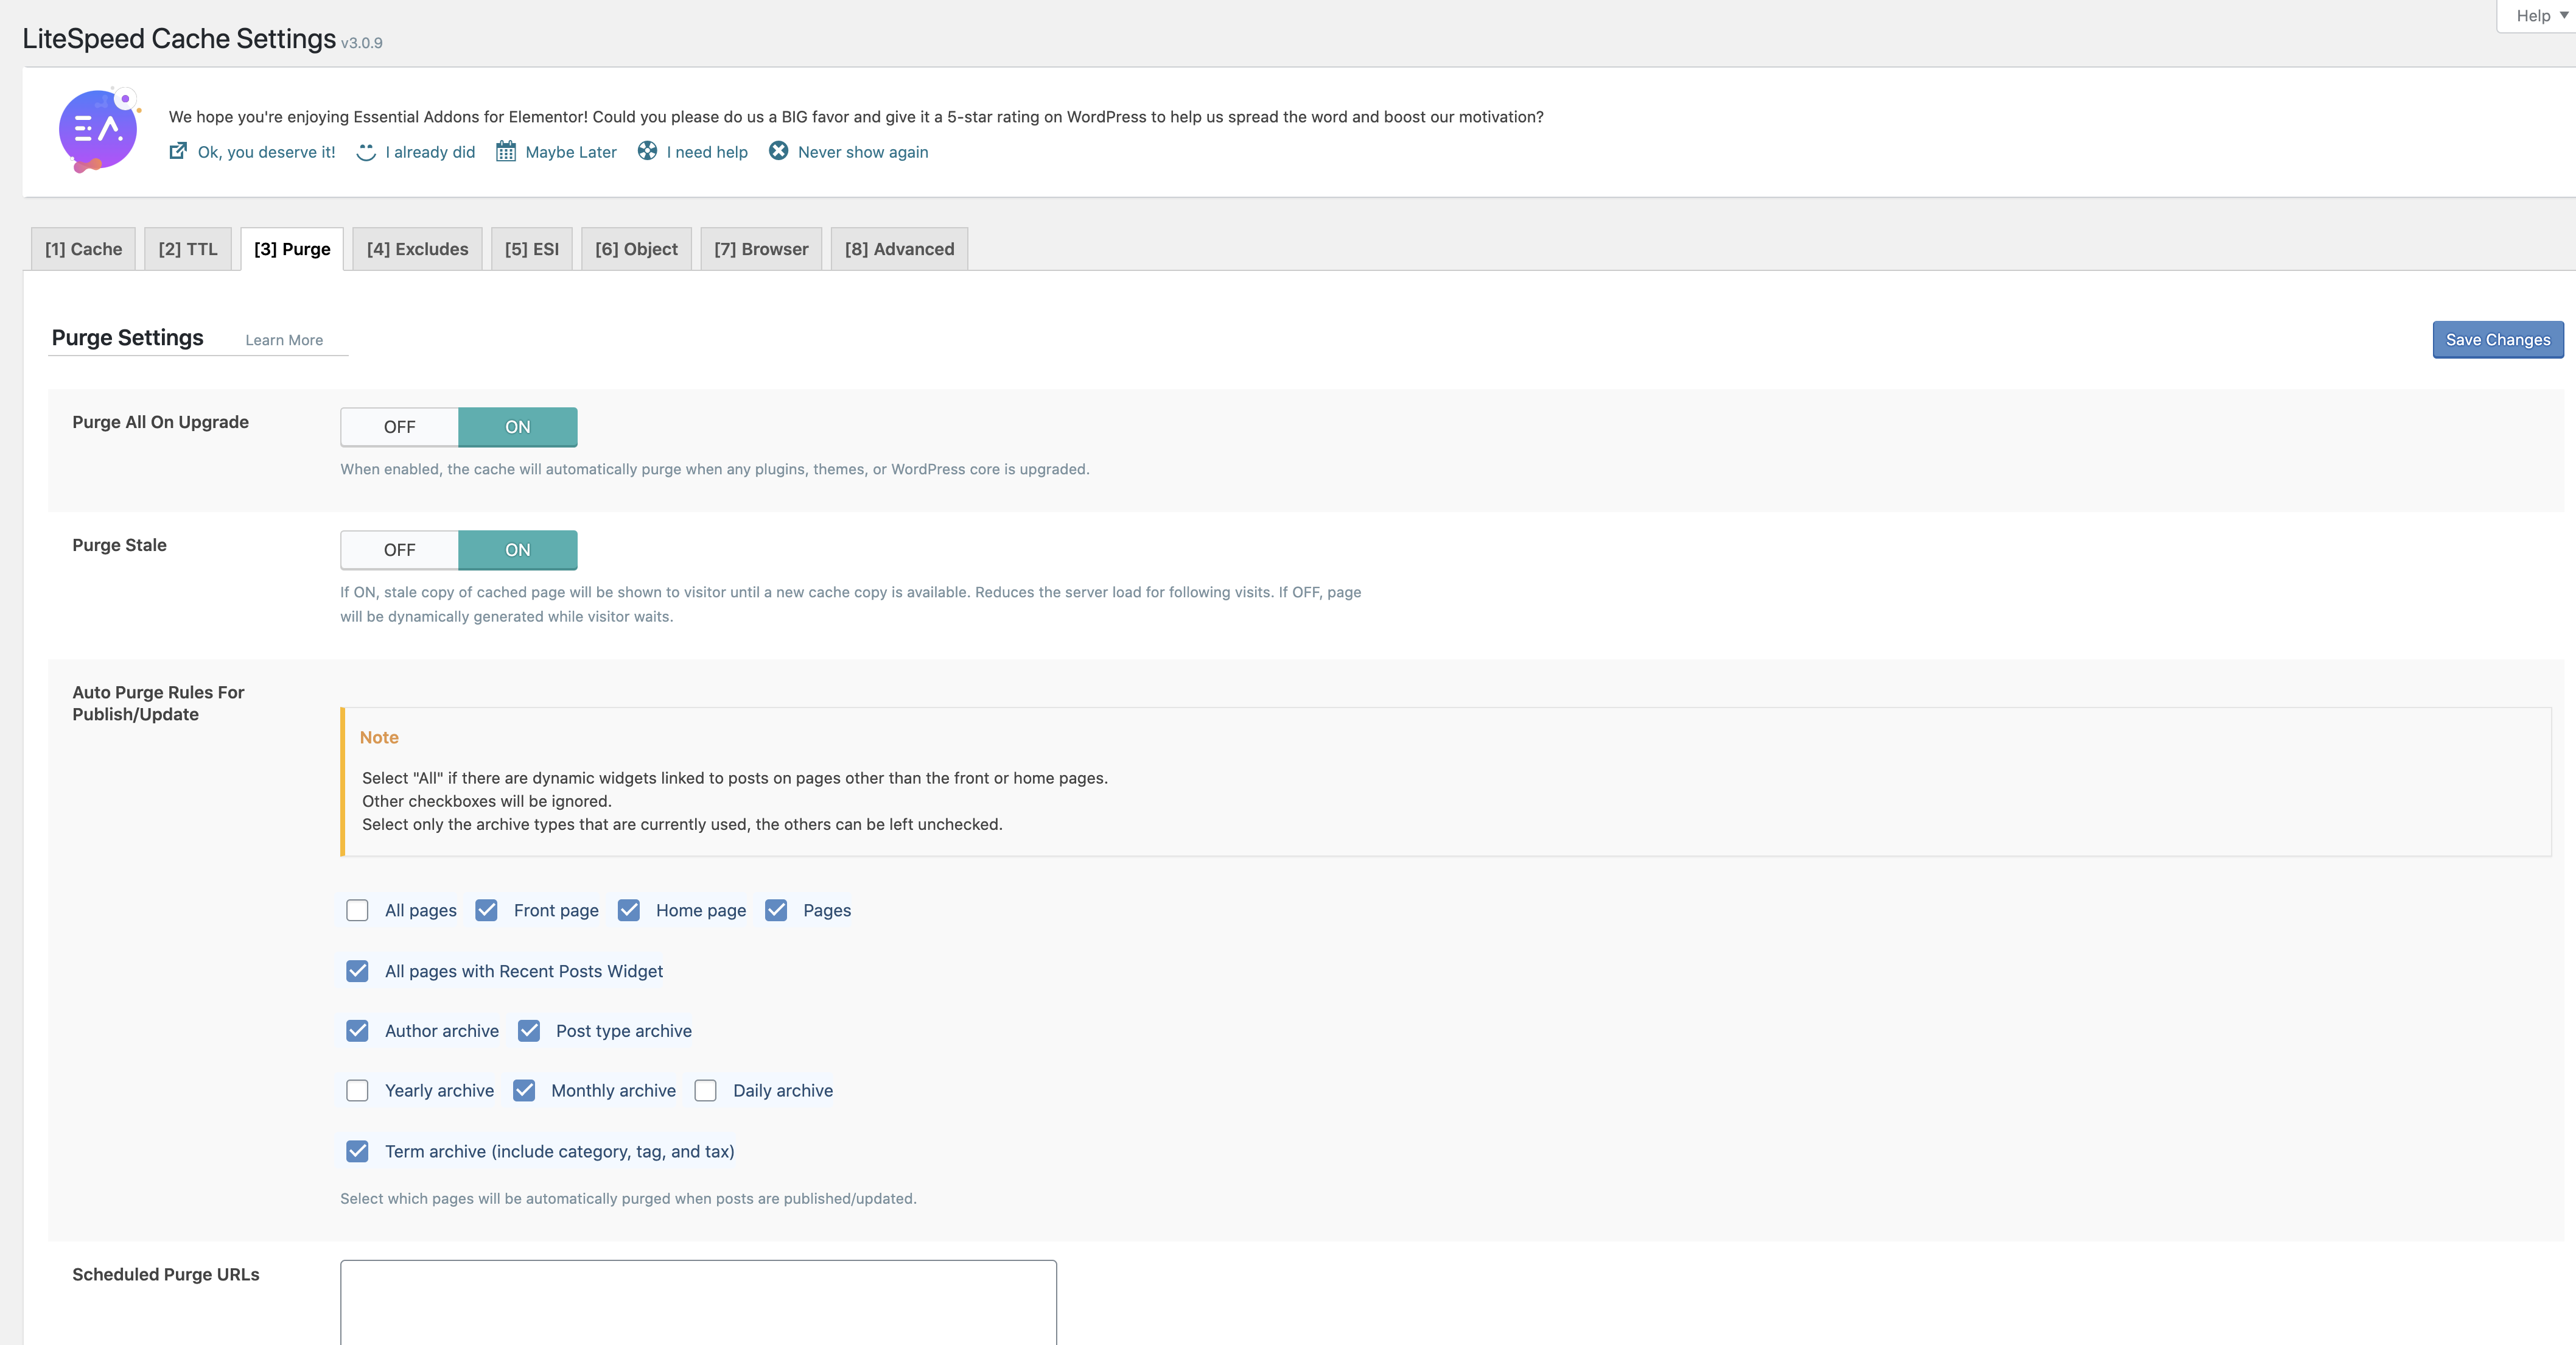Open the Learn More link
The height and width of the screenshot is (1345, 2576).
tap(284, 340)
